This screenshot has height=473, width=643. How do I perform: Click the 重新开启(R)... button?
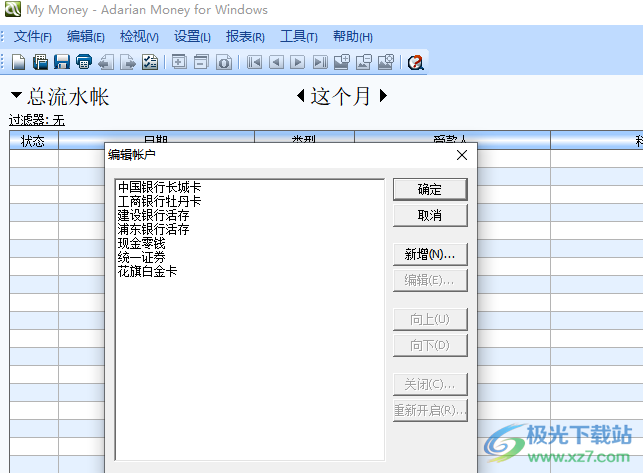pyautogui.click(x=430, y=410)
